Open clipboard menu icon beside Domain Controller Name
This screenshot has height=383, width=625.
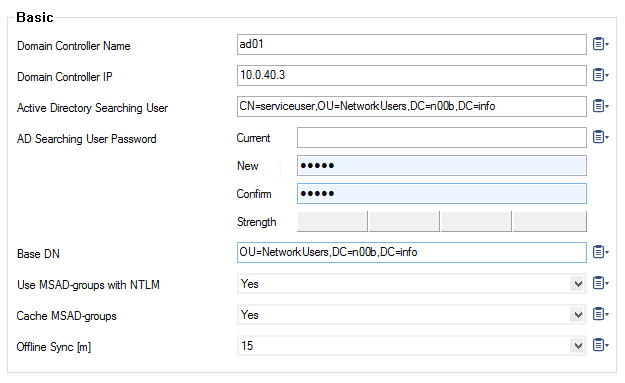pyautogui.click(x=601, y=44)
